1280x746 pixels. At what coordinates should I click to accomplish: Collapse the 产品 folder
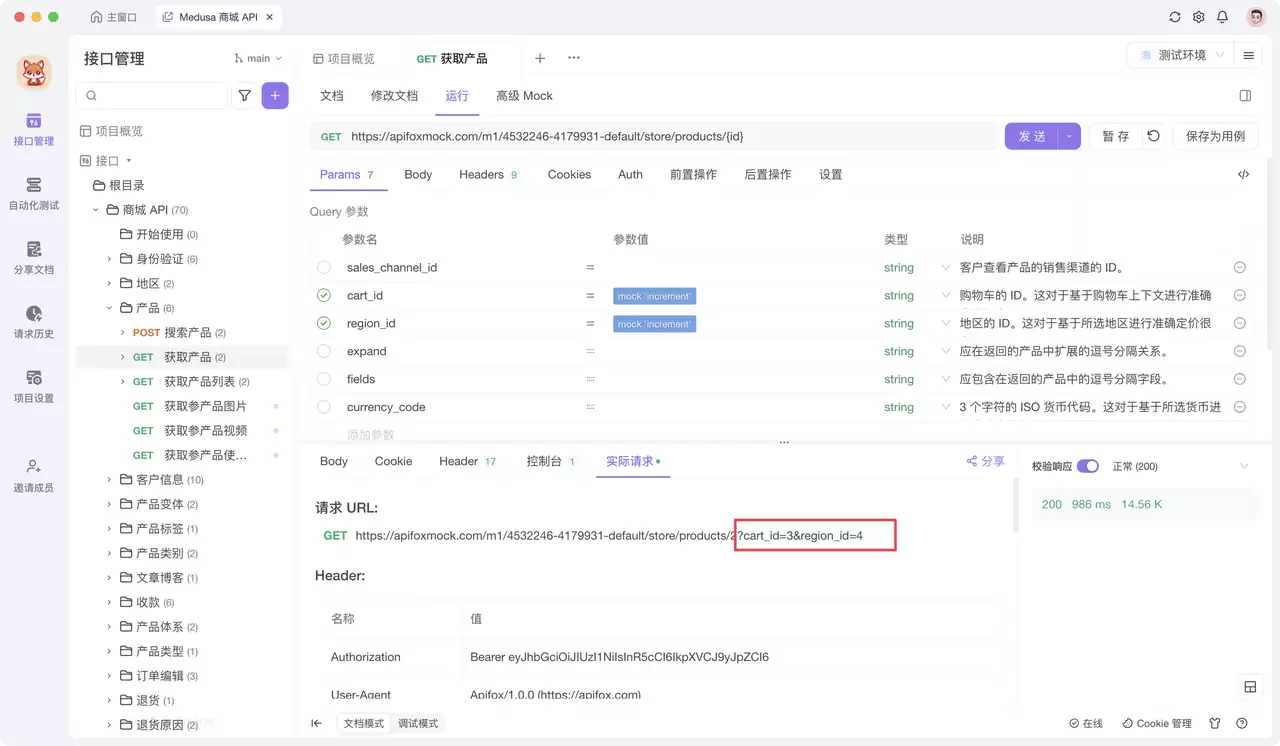(x=109, y=308)
